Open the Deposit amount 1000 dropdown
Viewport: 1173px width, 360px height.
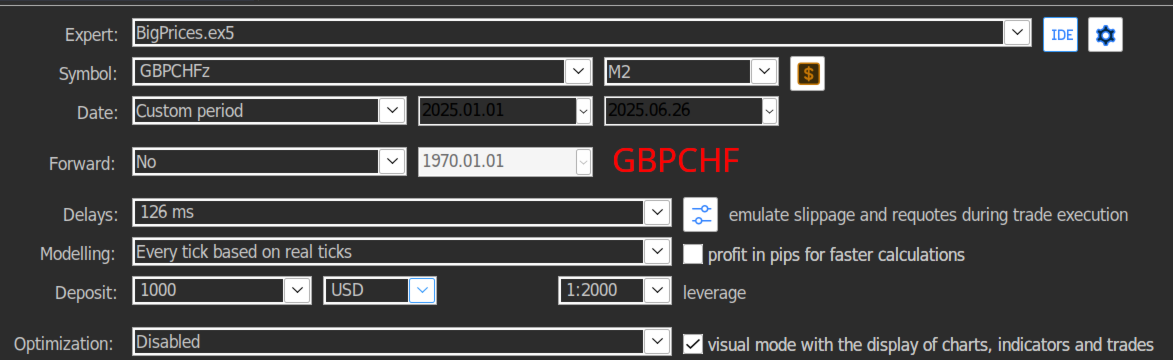click(x=297, y=290)
